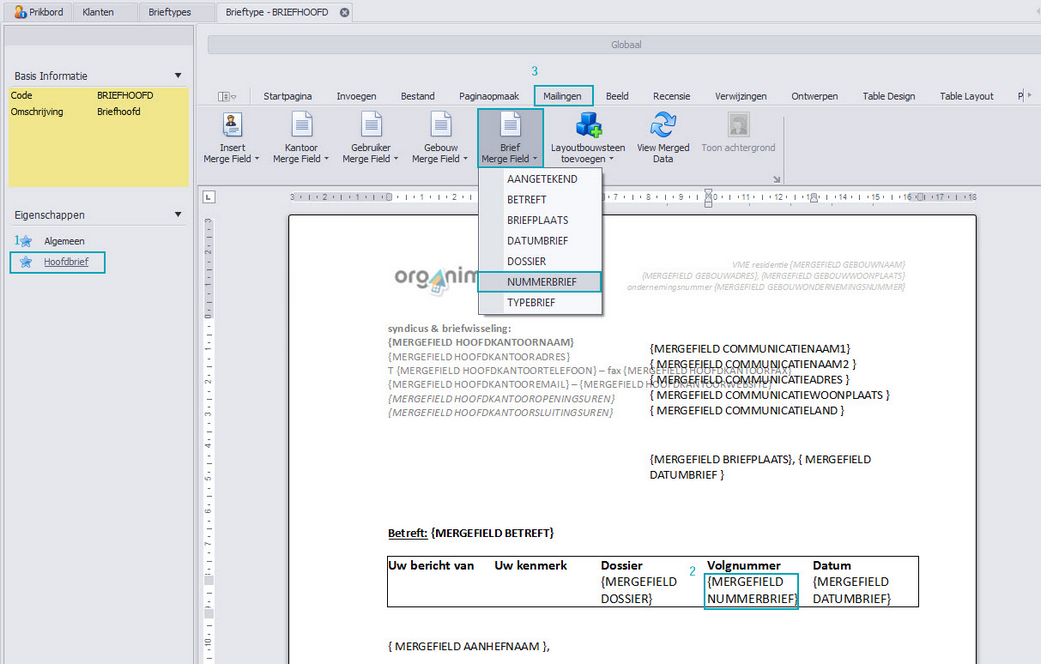This screenshot has height=664, width=1041.
Task: Open the Verwijzingen ribbon tab
Action: (x=740, y=96)
